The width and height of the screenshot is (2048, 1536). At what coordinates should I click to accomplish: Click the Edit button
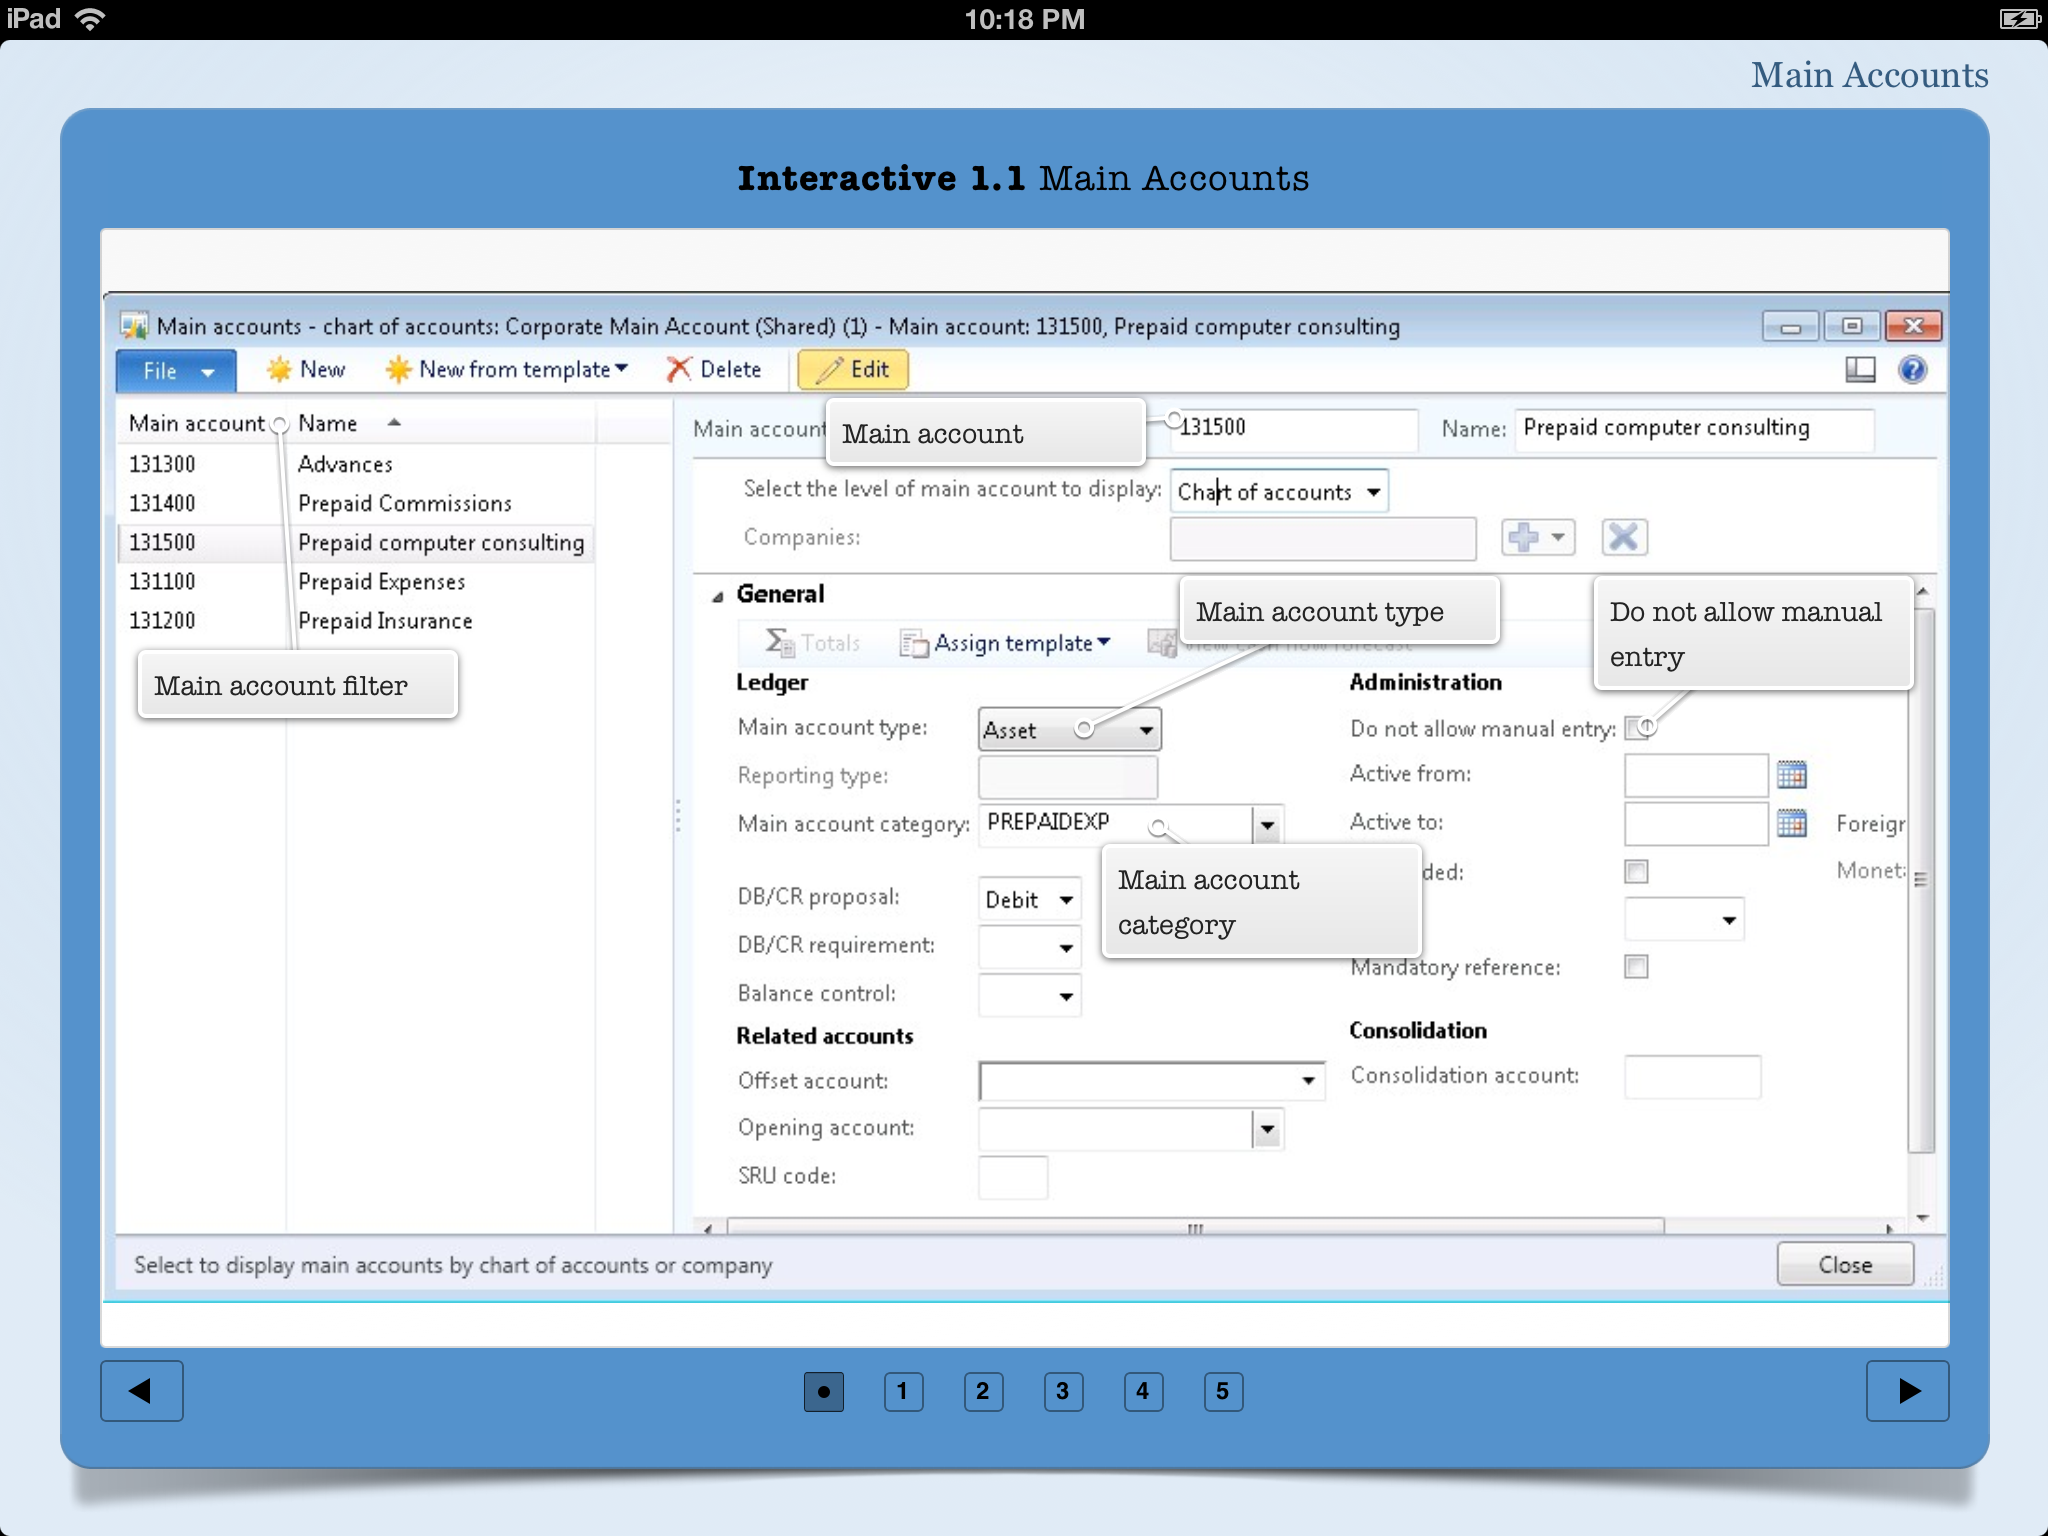[853, 370]
